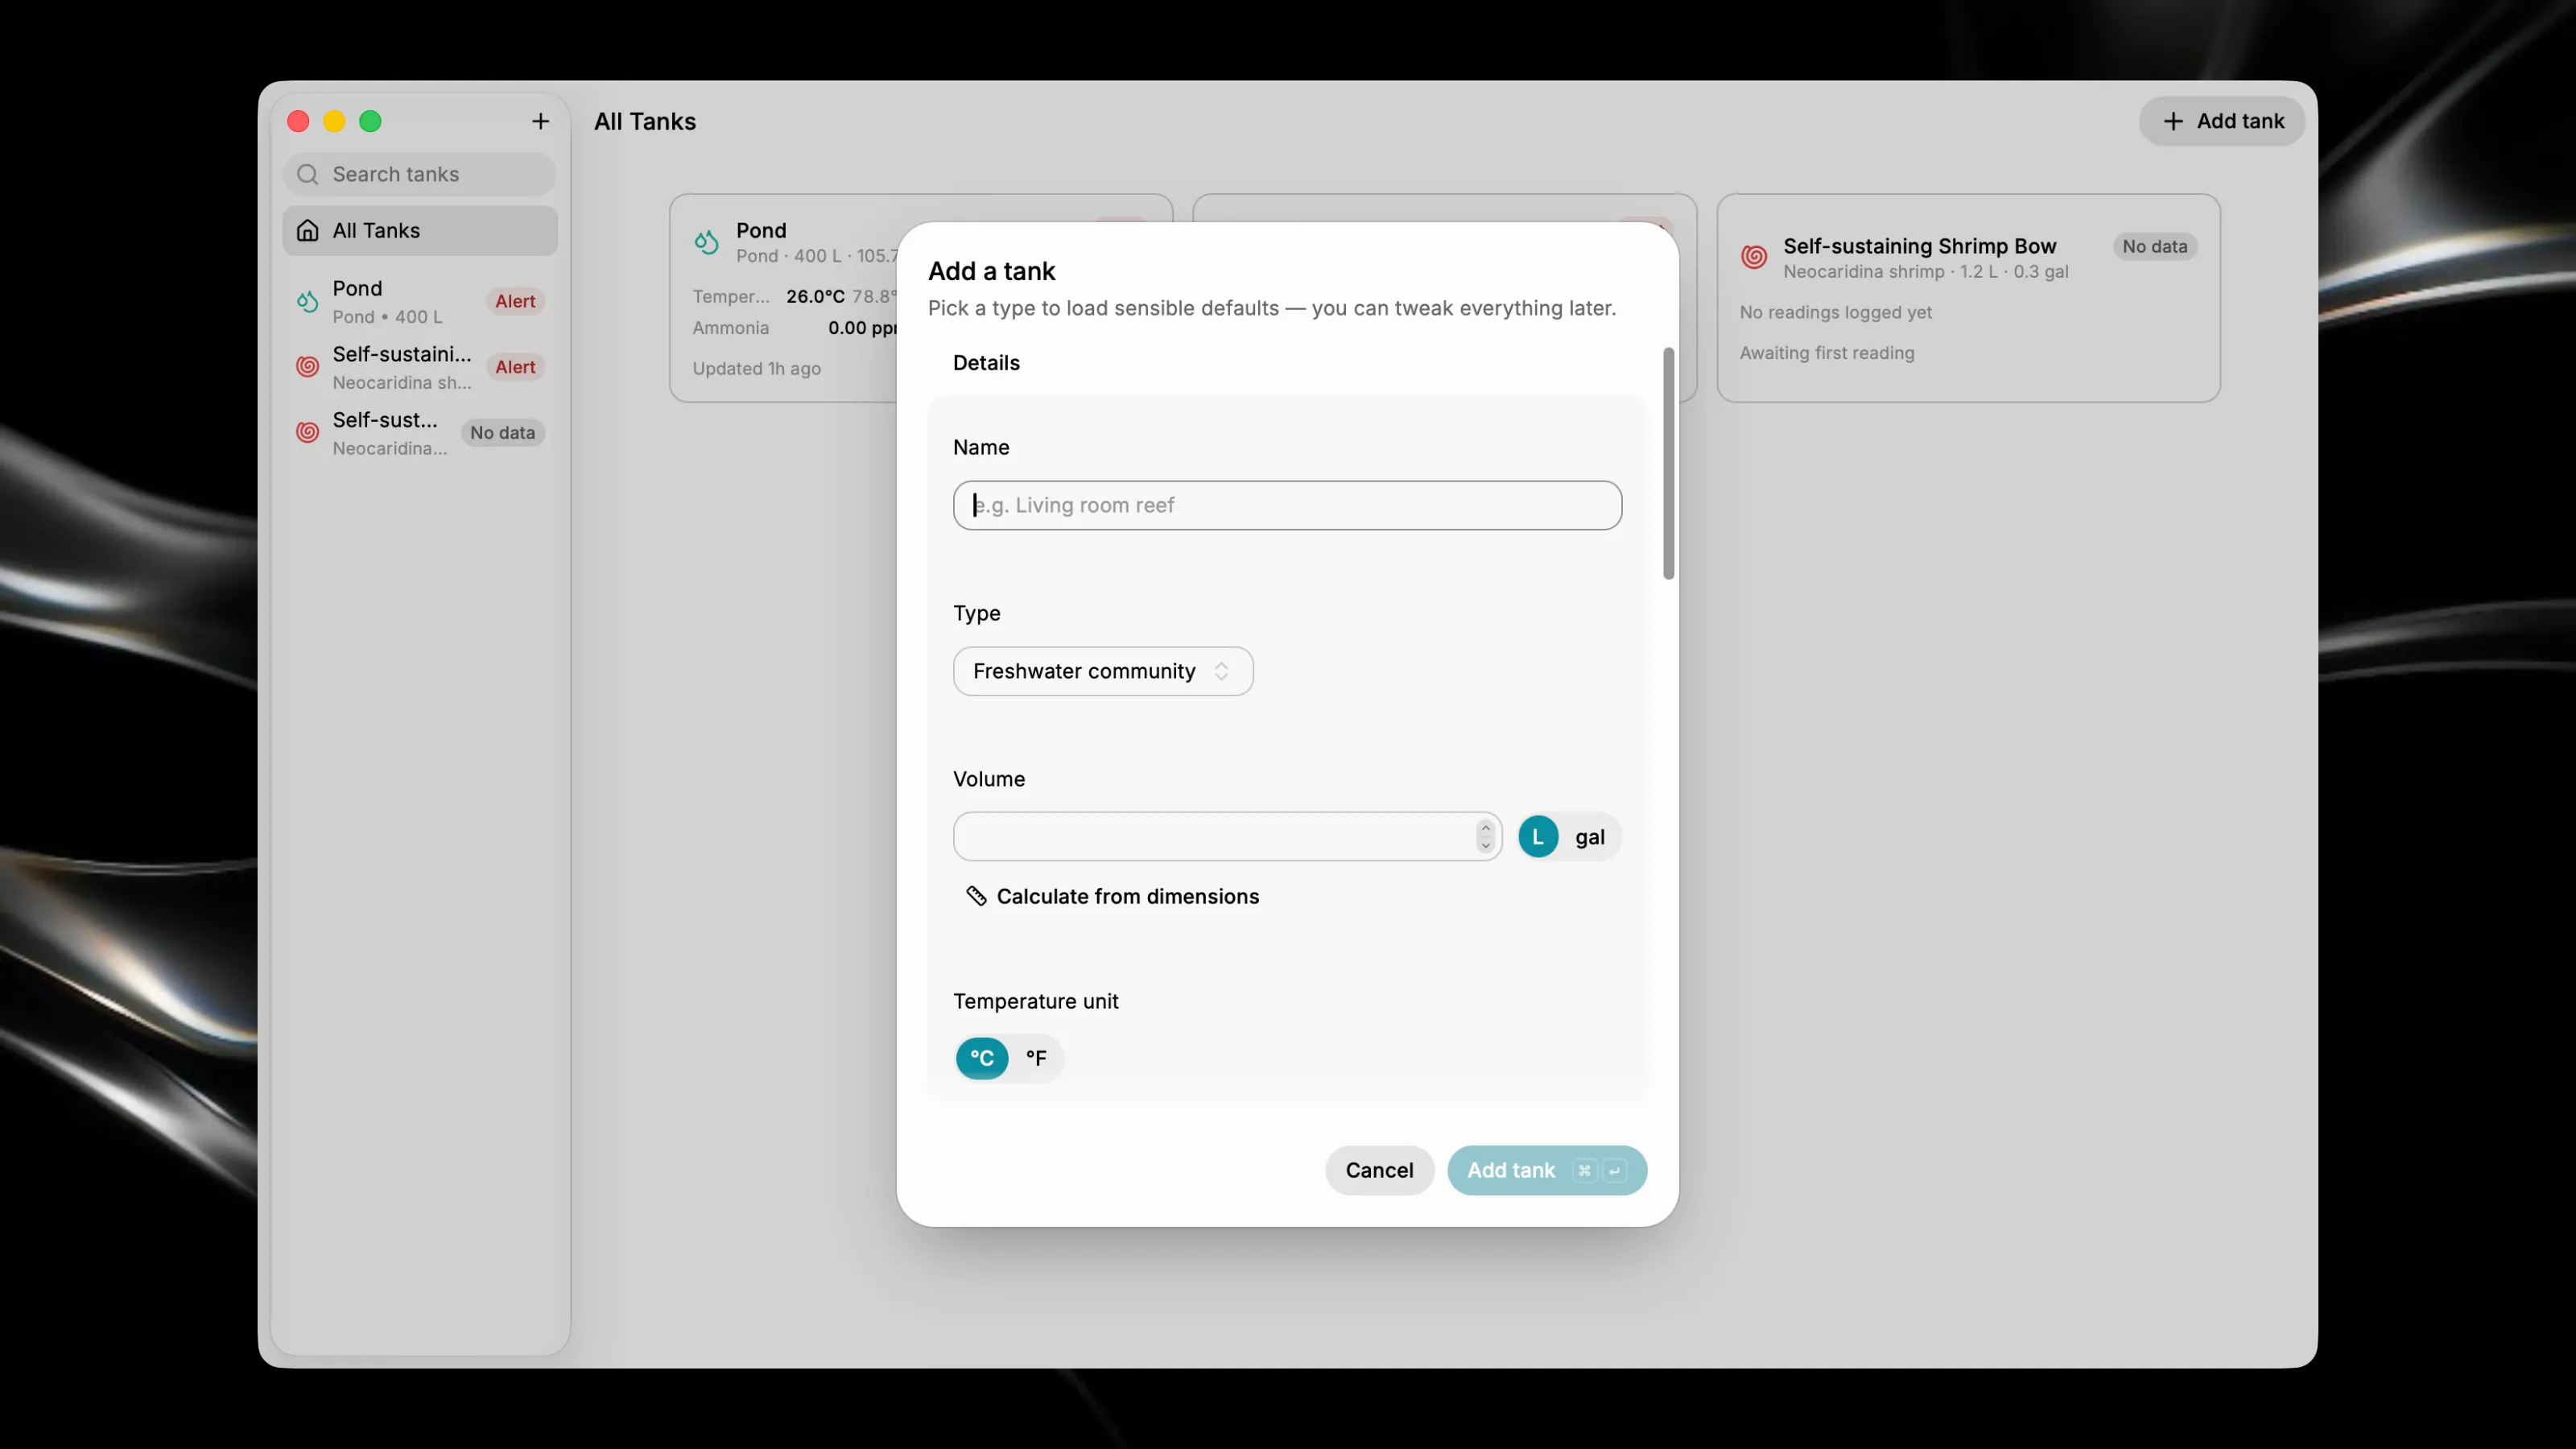
Task: Click the spiral icon on the Shrimp Bow card
Action: (1754, 257)
